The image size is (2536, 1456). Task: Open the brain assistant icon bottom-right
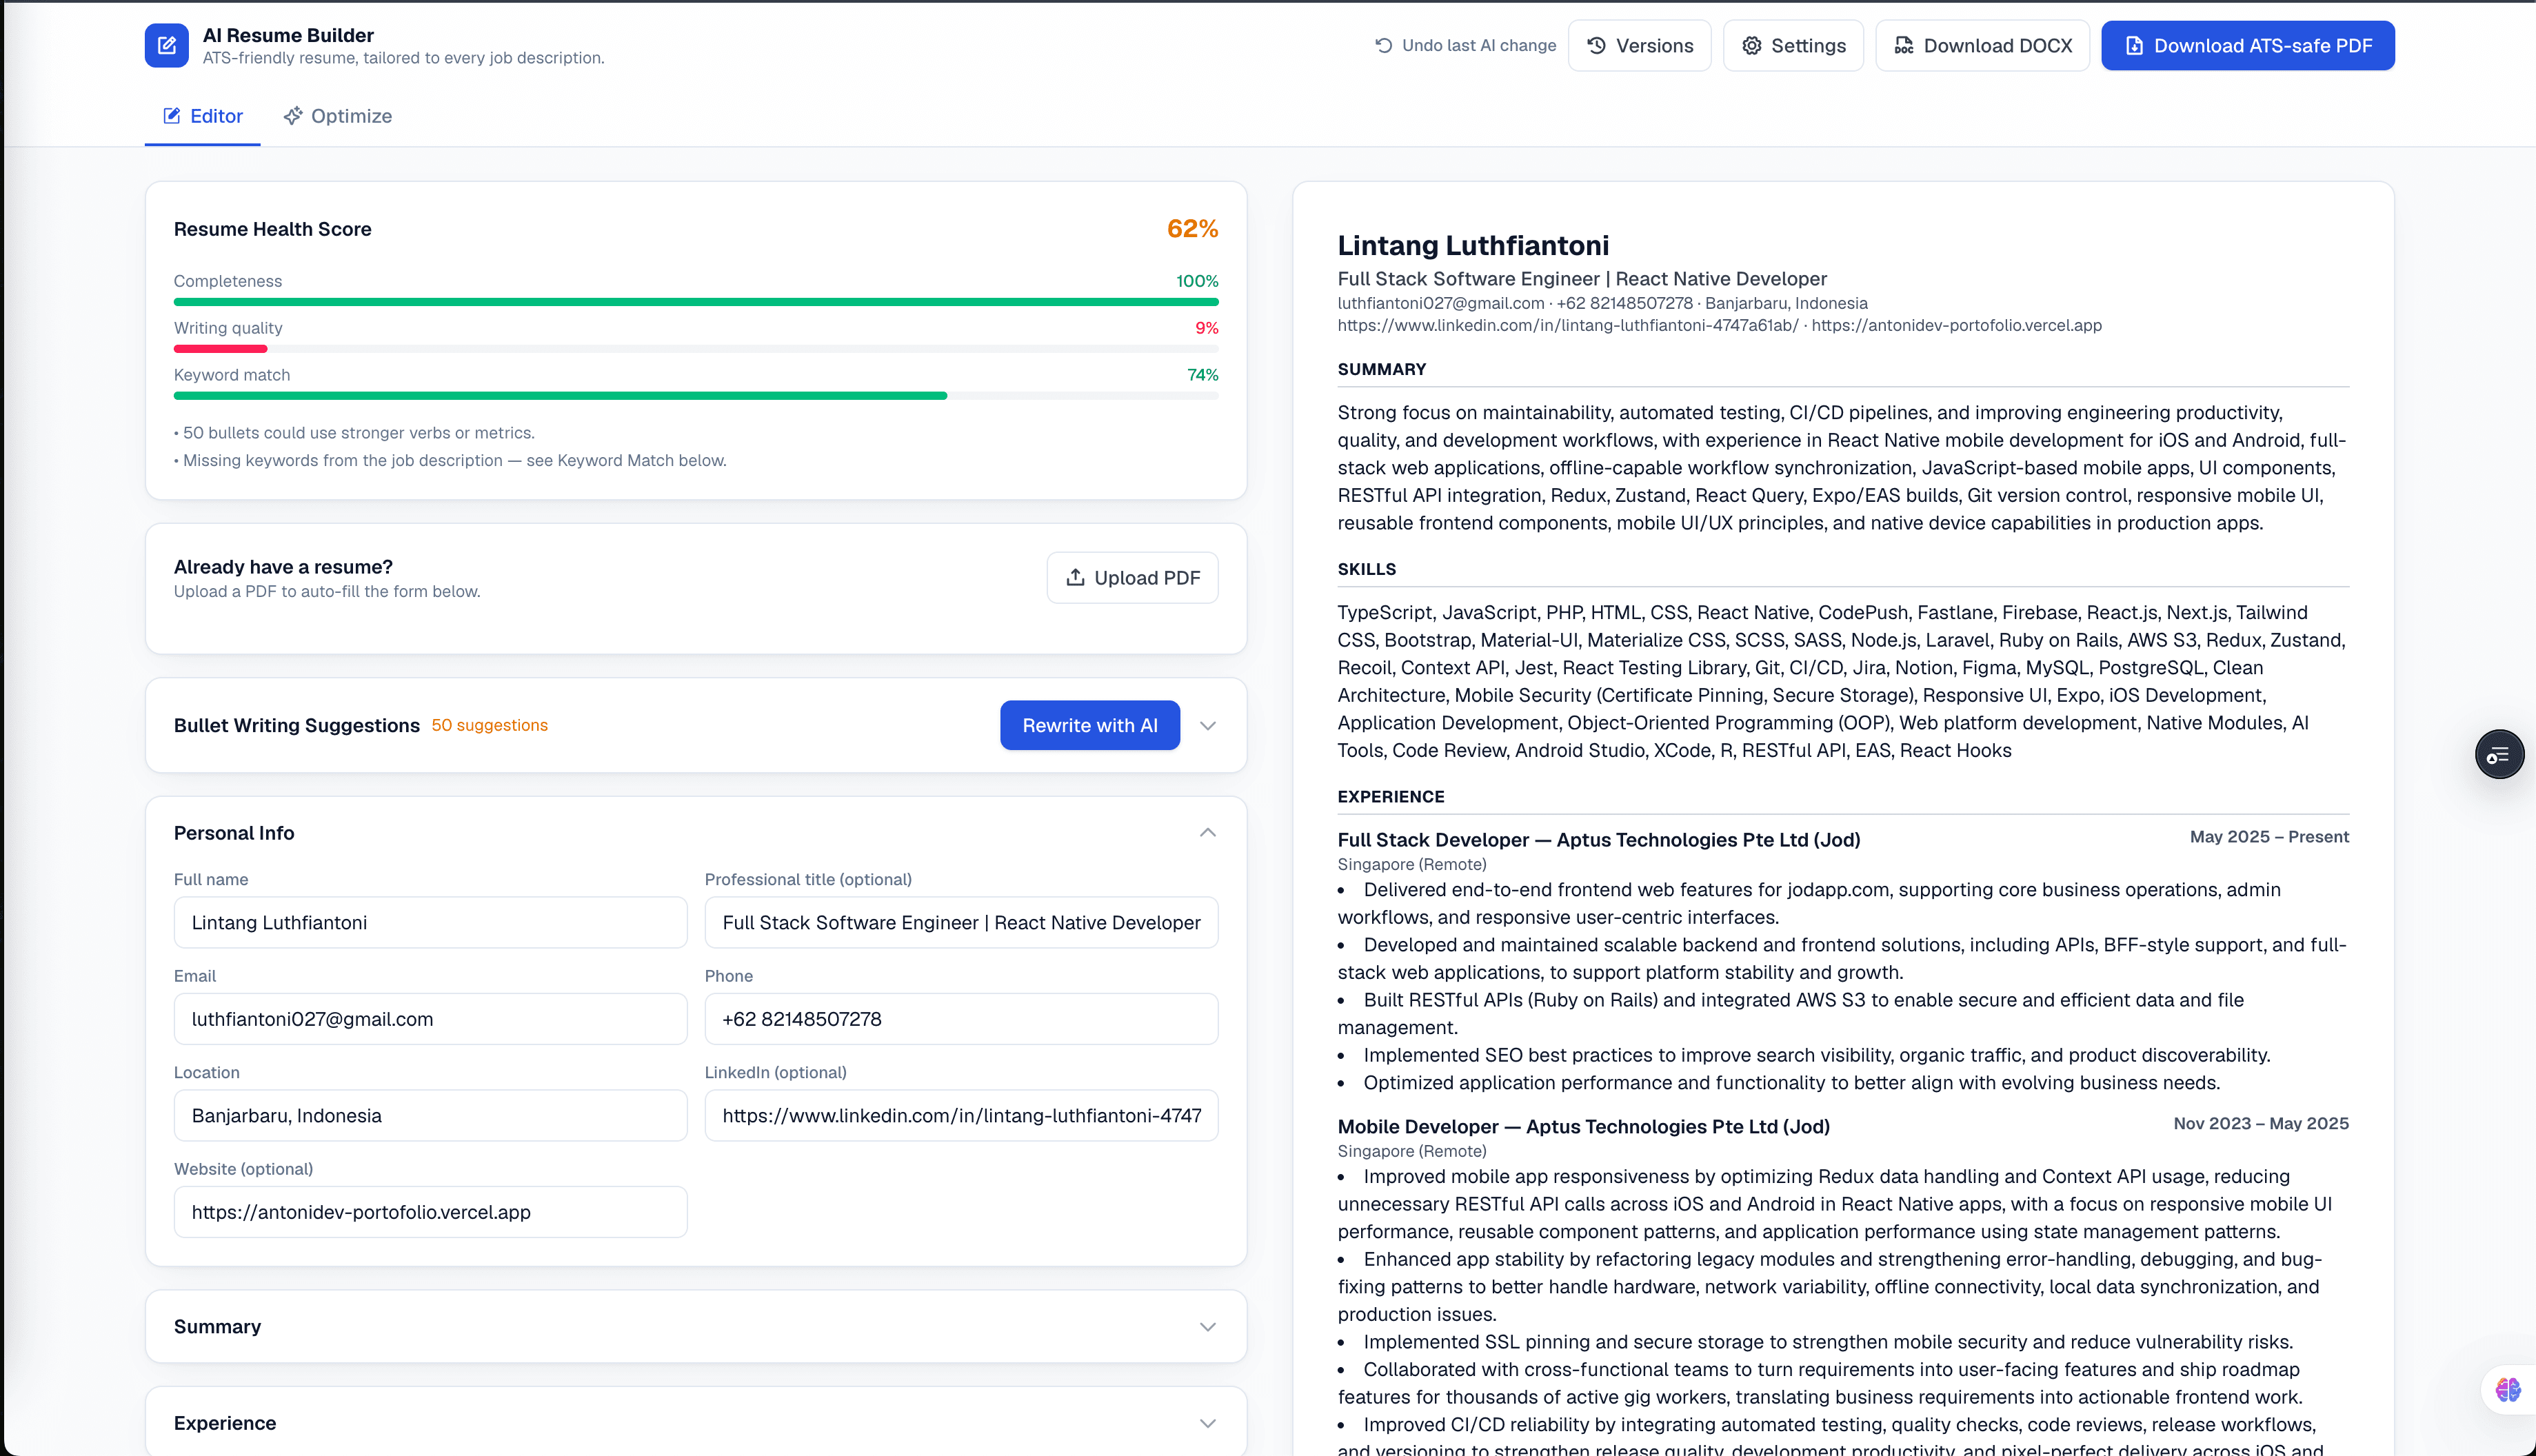point(2507,1389)
